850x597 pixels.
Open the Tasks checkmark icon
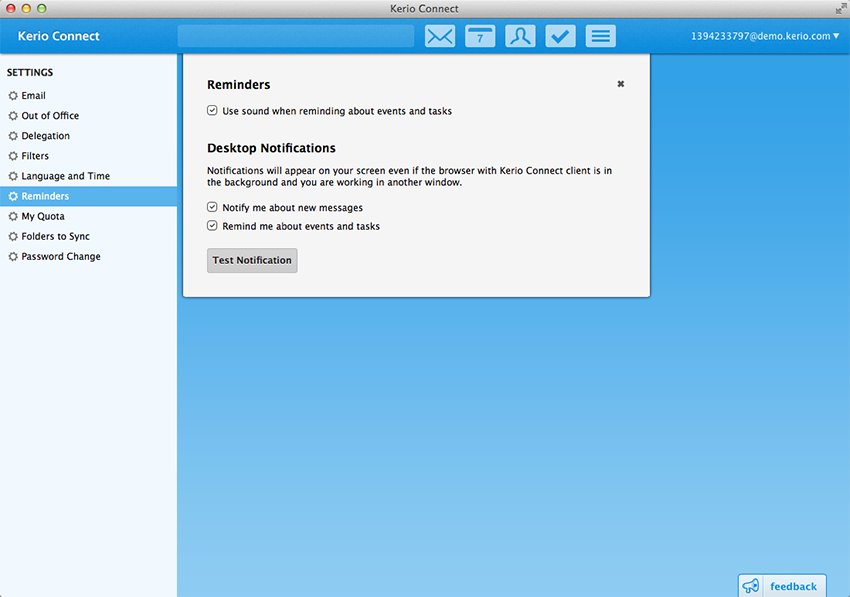click(x=560, y=36)
